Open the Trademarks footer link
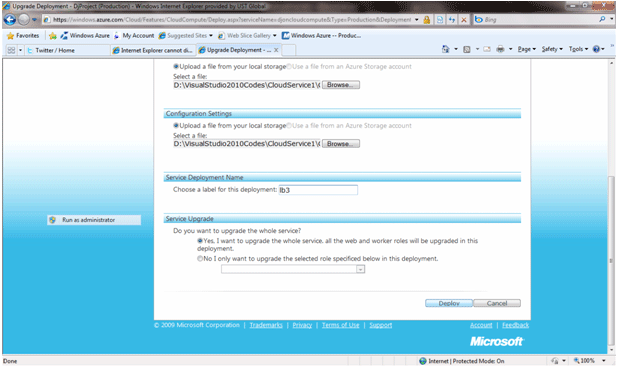This screenshot has height=367, width=618. point(266,325)
